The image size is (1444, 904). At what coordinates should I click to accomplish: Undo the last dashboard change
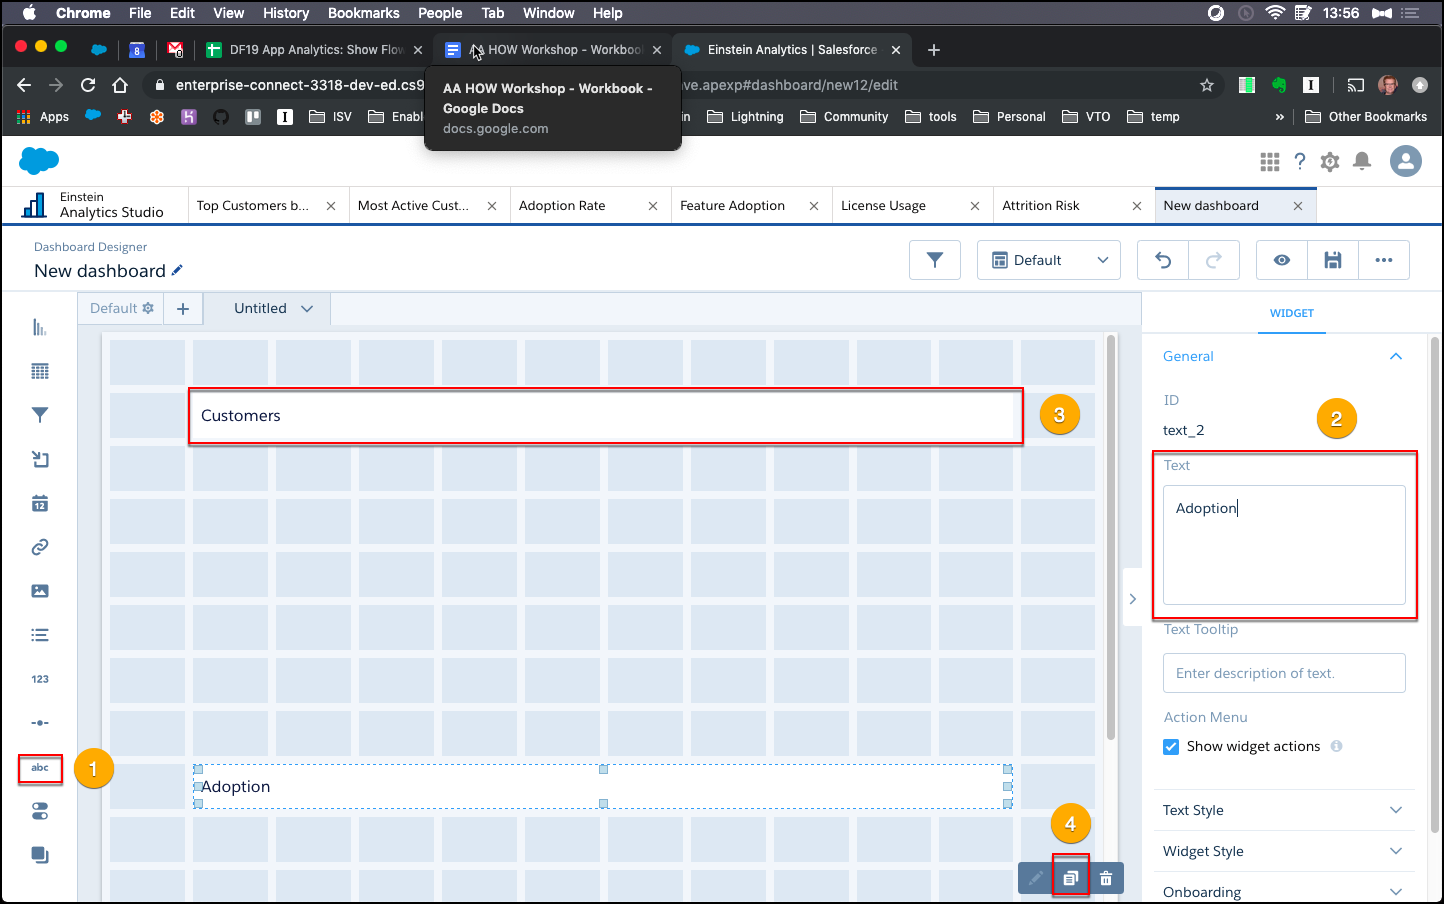(x=1163, y=260)
